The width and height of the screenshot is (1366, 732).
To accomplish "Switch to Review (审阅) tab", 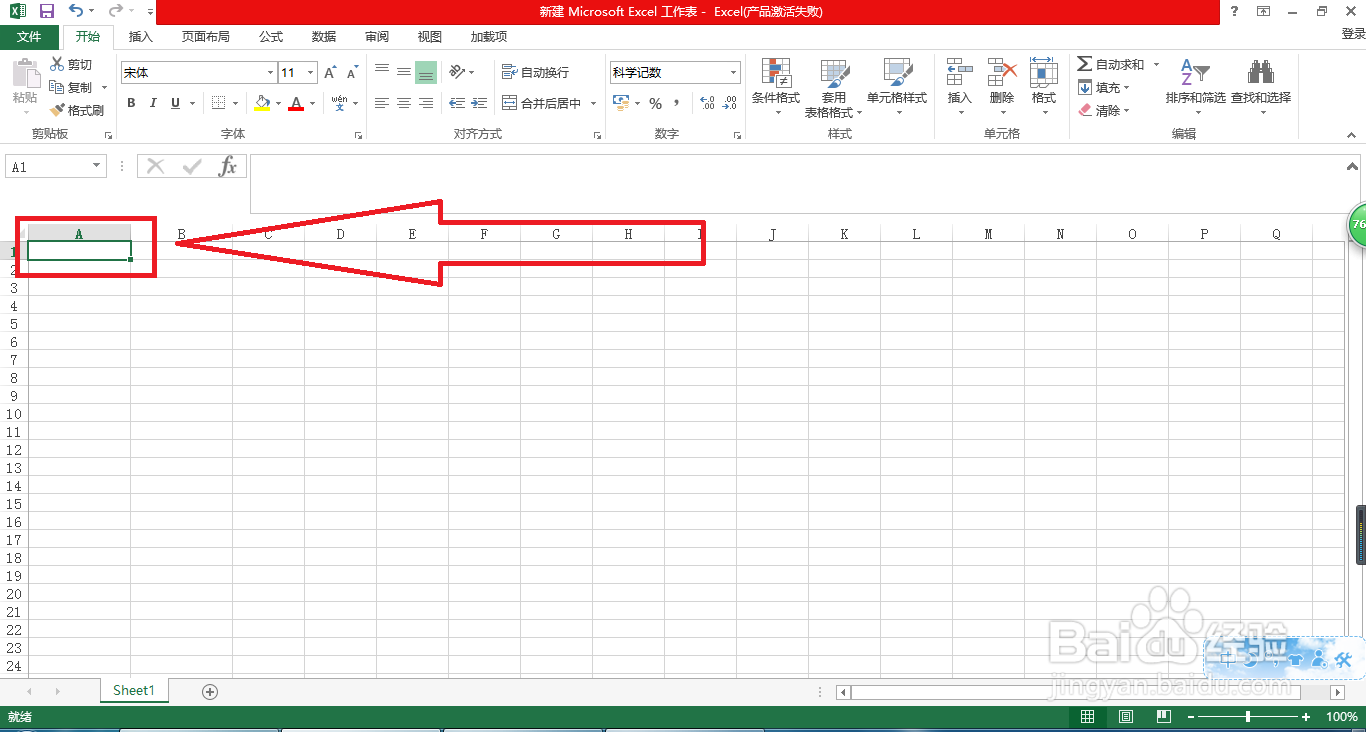I will (x=377, y=37).
